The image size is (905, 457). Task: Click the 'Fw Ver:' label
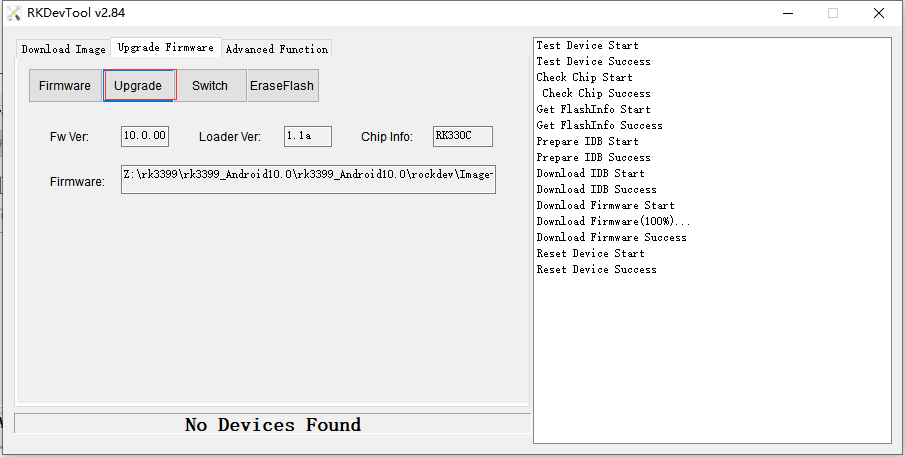[x=69, y=137]
